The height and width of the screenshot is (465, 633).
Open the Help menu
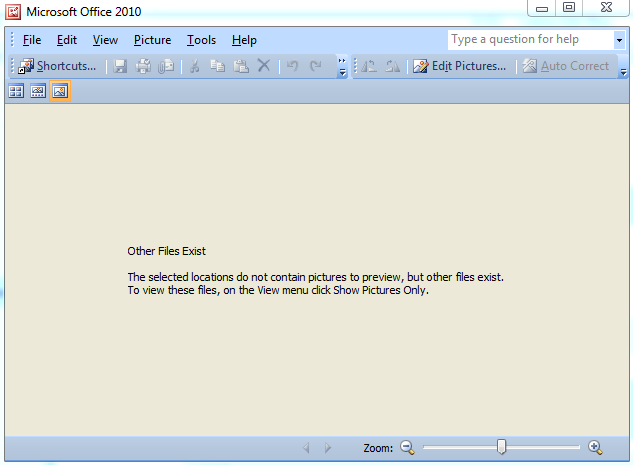(x=244, y=40)
